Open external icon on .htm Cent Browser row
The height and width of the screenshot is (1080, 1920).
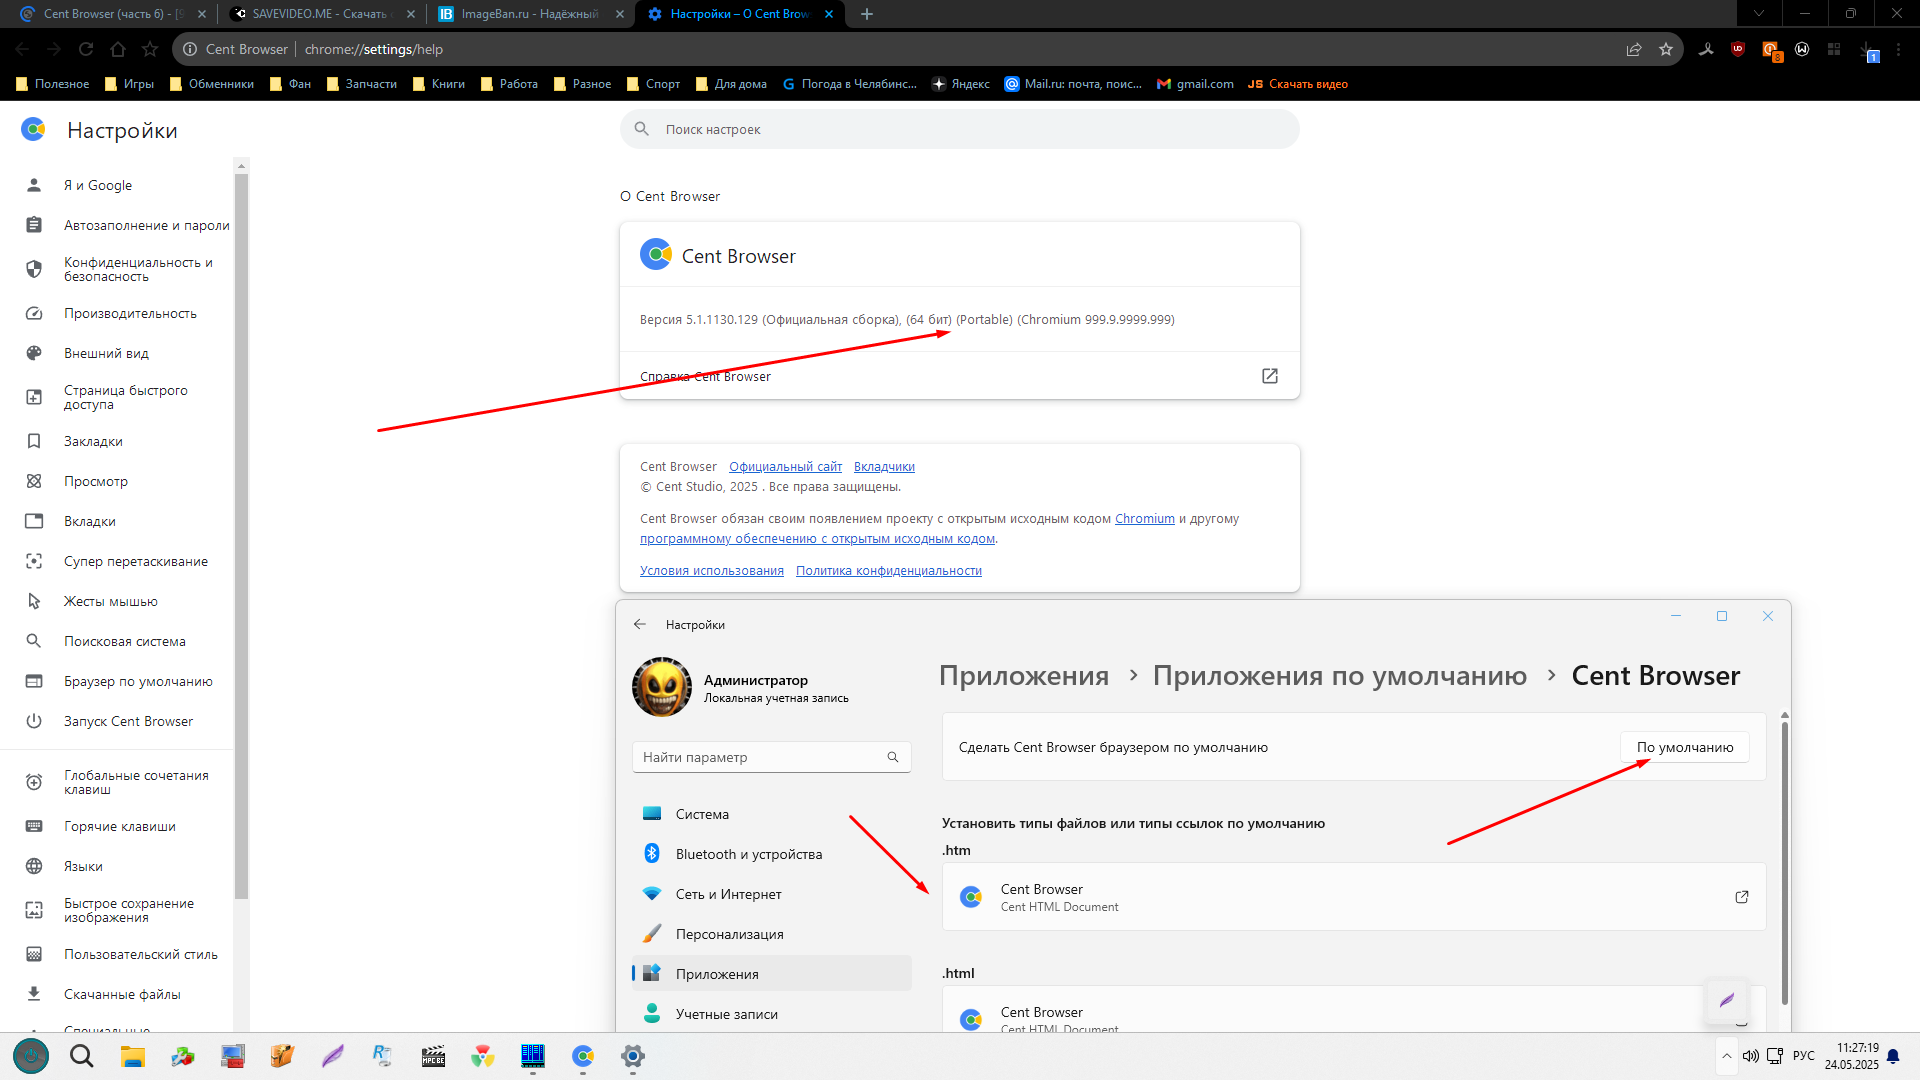coord(1742,897)
